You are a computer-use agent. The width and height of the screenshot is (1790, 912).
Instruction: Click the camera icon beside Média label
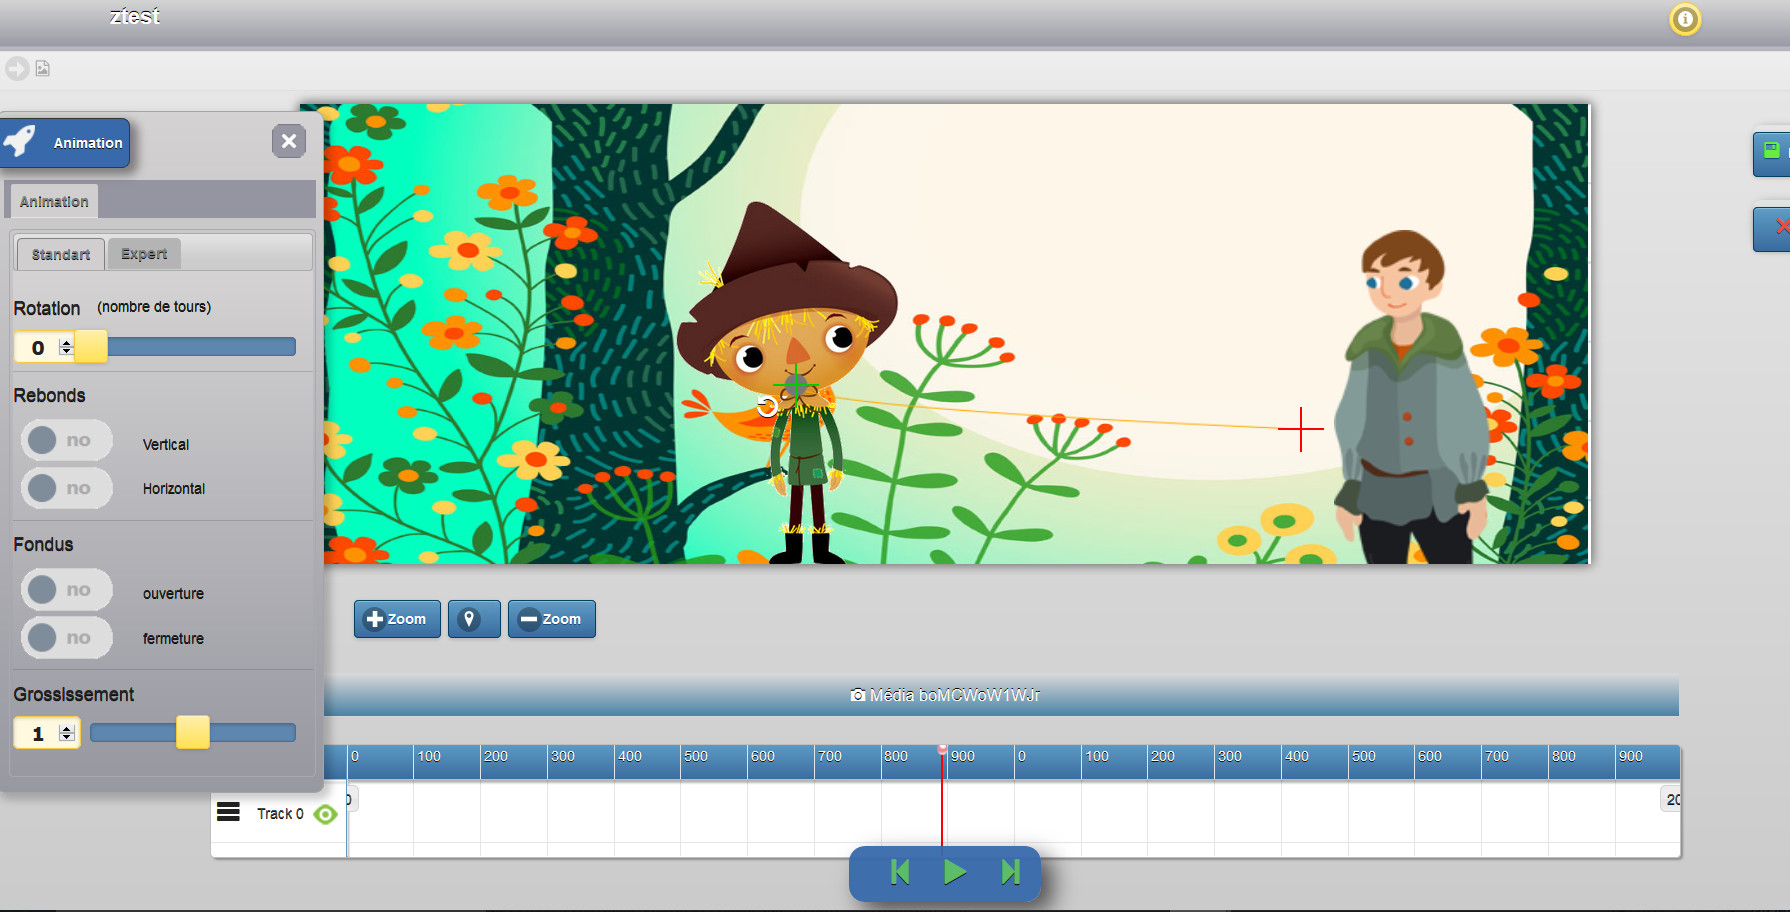pos(858,695)
